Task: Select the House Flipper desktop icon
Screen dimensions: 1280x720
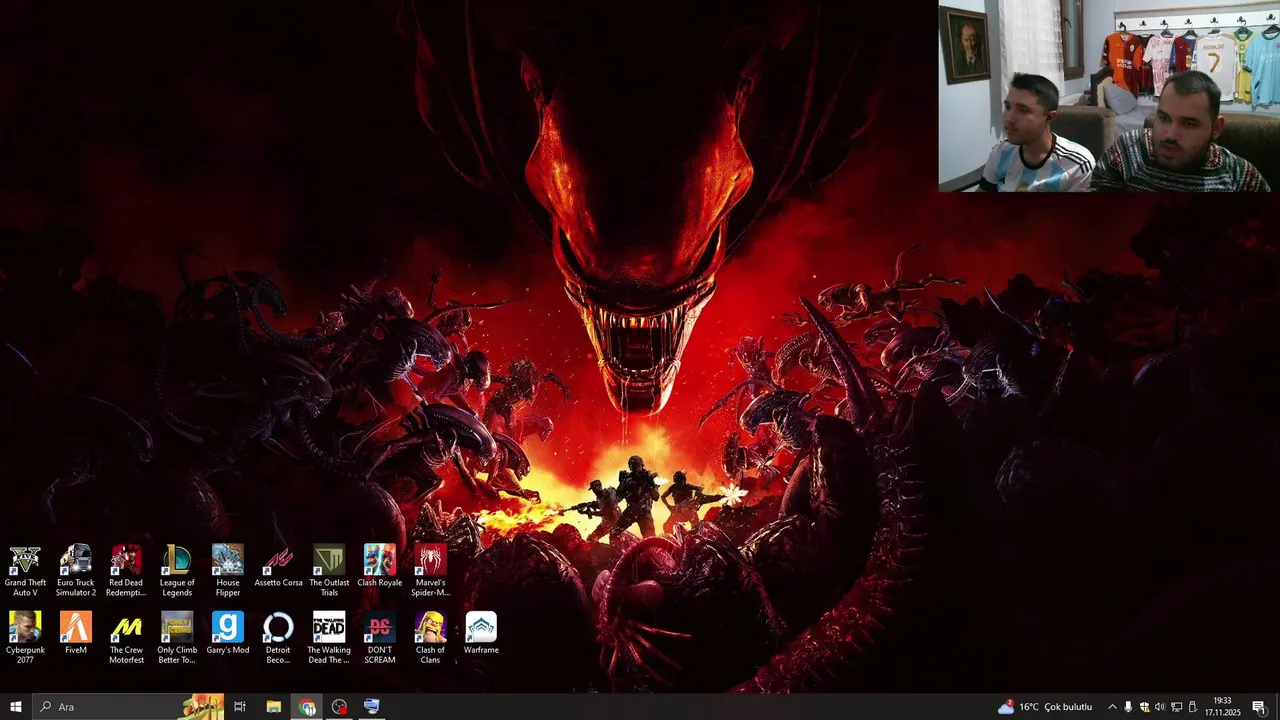Action: tap(228, 571)
